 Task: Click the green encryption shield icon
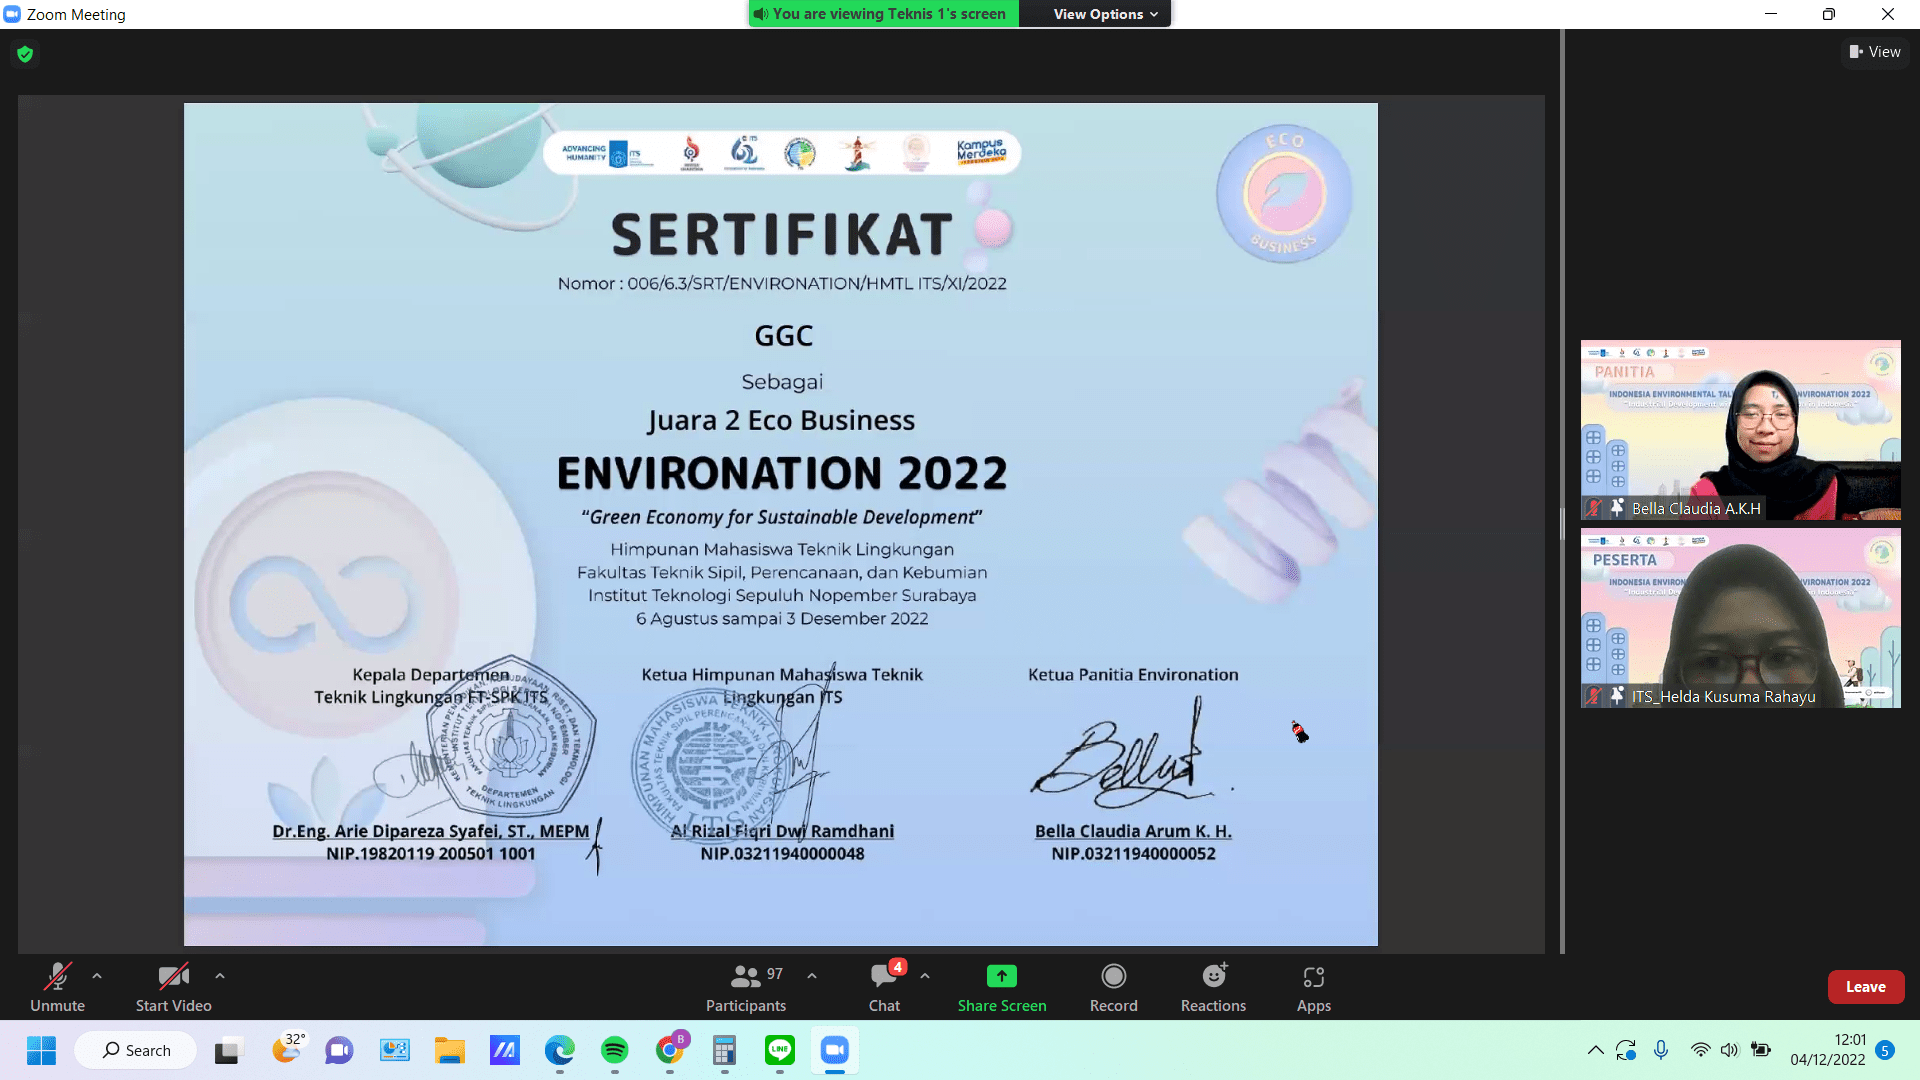(x=25, y=54)
